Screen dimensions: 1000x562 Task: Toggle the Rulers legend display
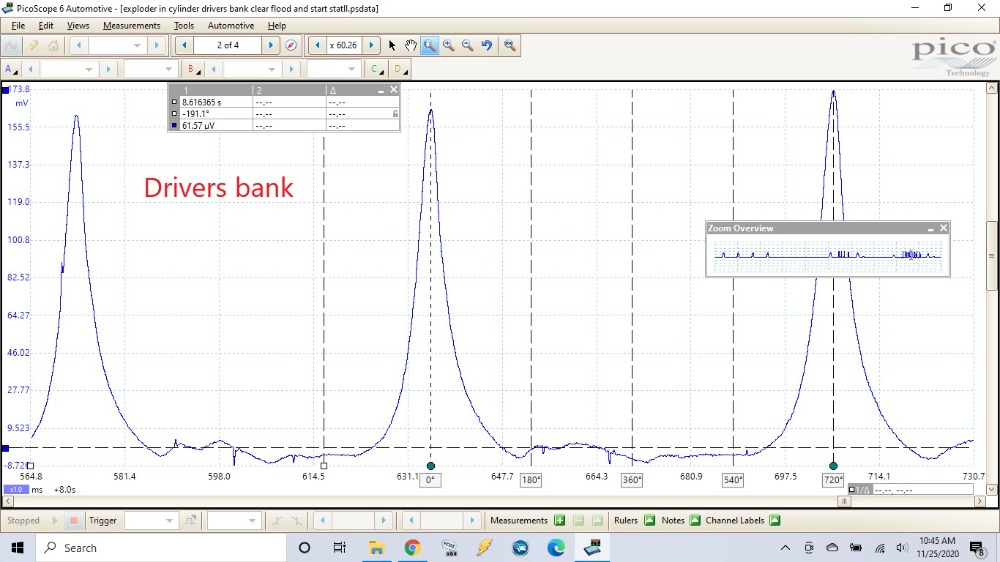pyautogui.click(x=649, y=521)
